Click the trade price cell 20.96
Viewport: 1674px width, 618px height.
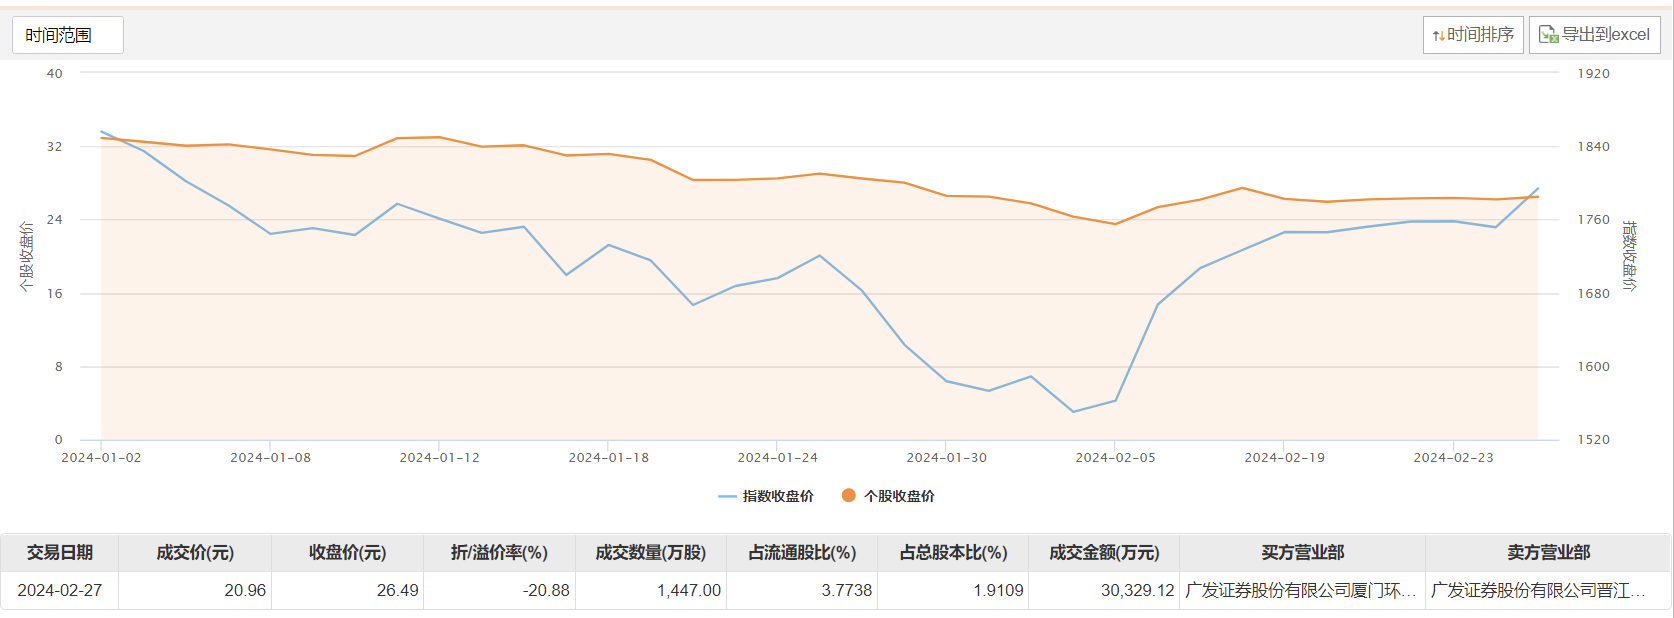click(195, 590)
